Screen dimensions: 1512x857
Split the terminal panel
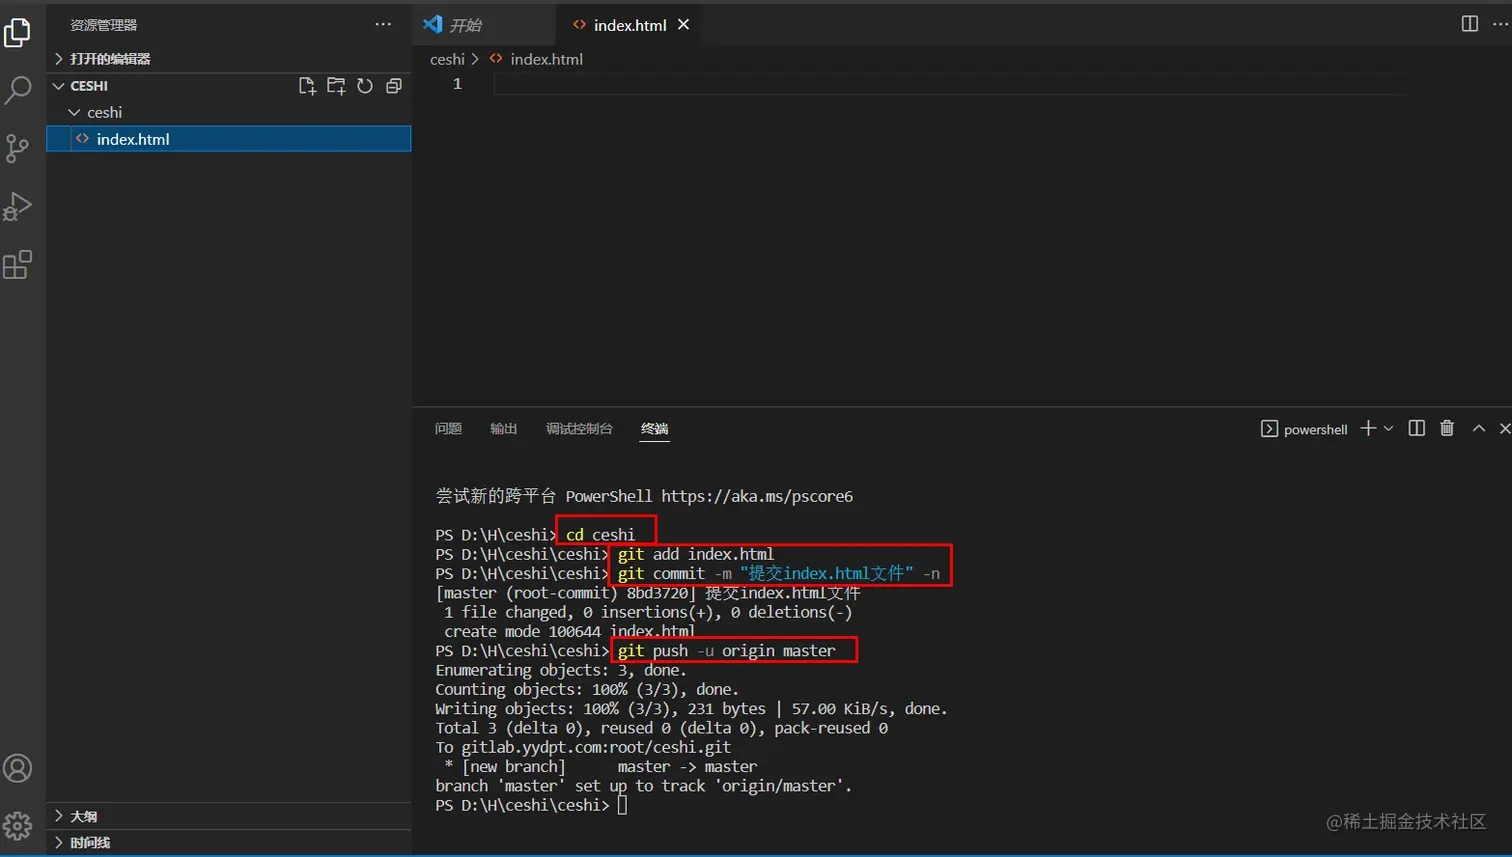tap(1417, 428)
